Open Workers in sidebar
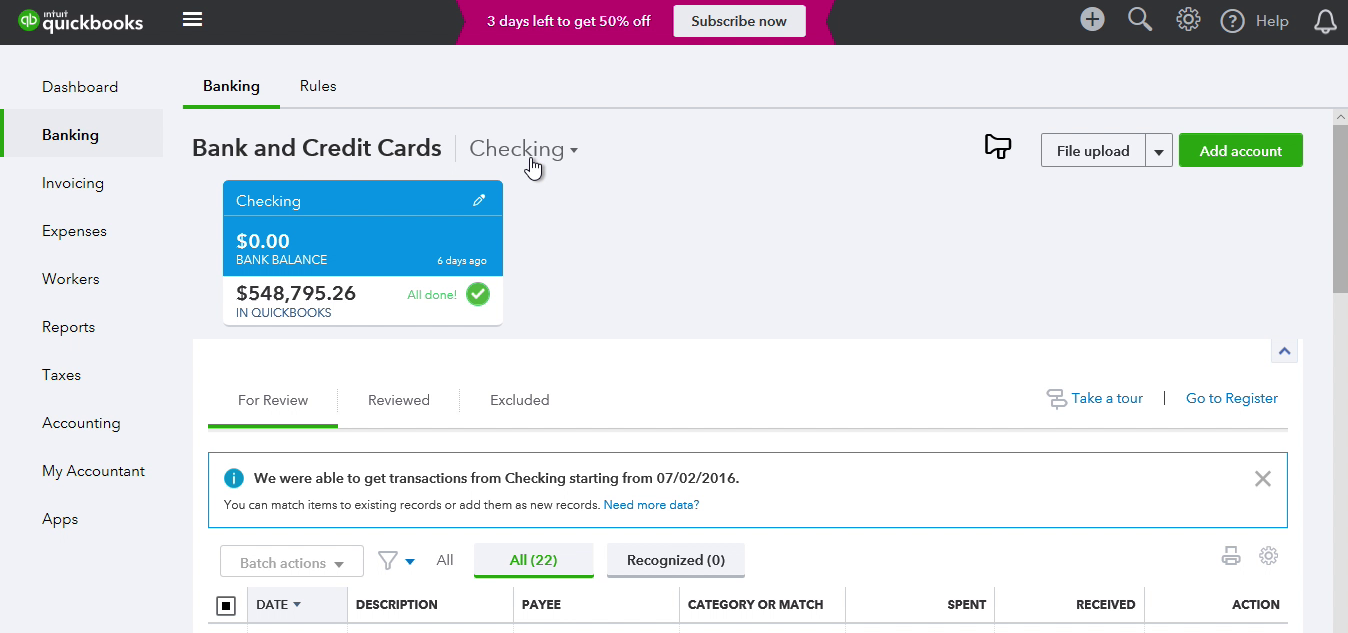Viewport: 1348px width, 633px height. pos(71,279)
